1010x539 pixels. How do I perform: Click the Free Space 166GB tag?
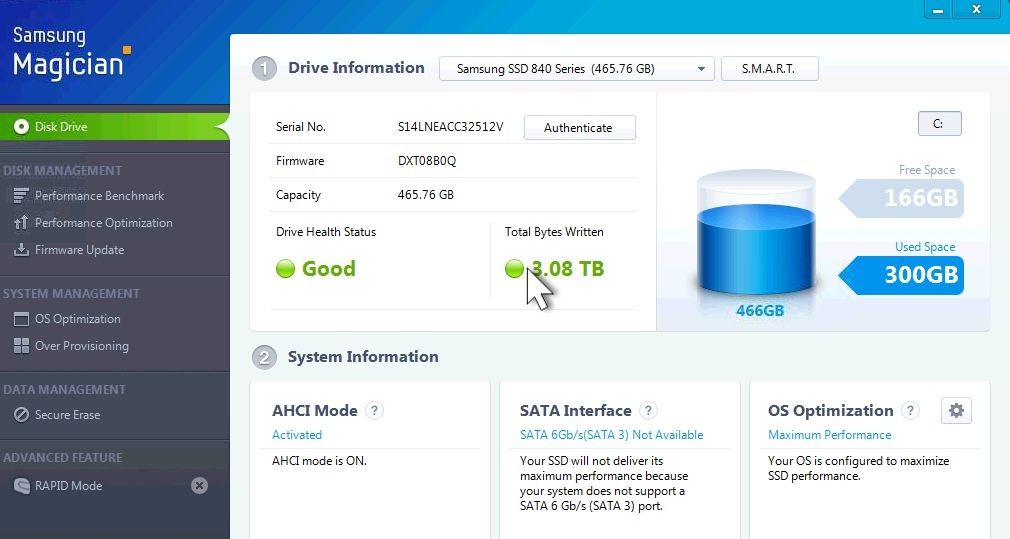tap(902, 198)
